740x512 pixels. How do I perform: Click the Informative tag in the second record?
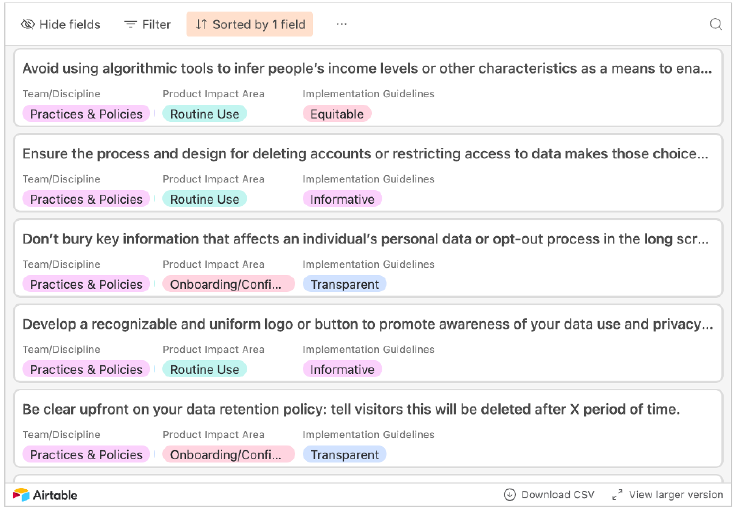[x=342, y=199]
